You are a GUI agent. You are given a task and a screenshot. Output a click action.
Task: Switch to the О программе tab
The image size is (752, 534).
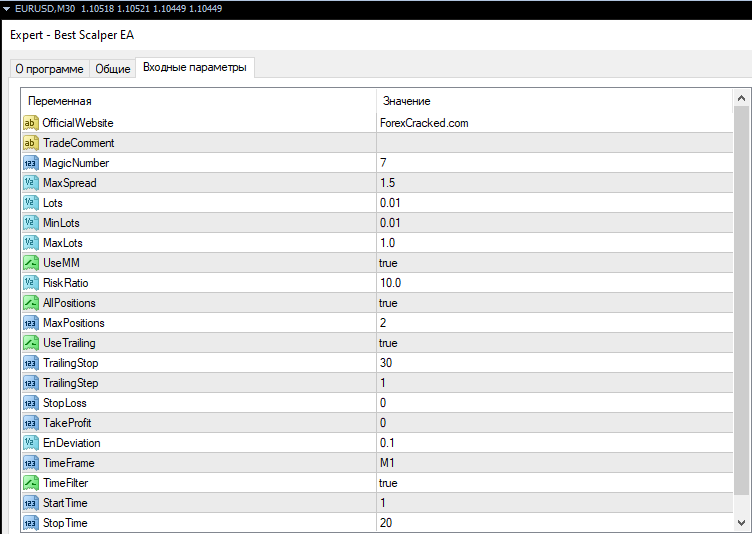pos(49,69)
